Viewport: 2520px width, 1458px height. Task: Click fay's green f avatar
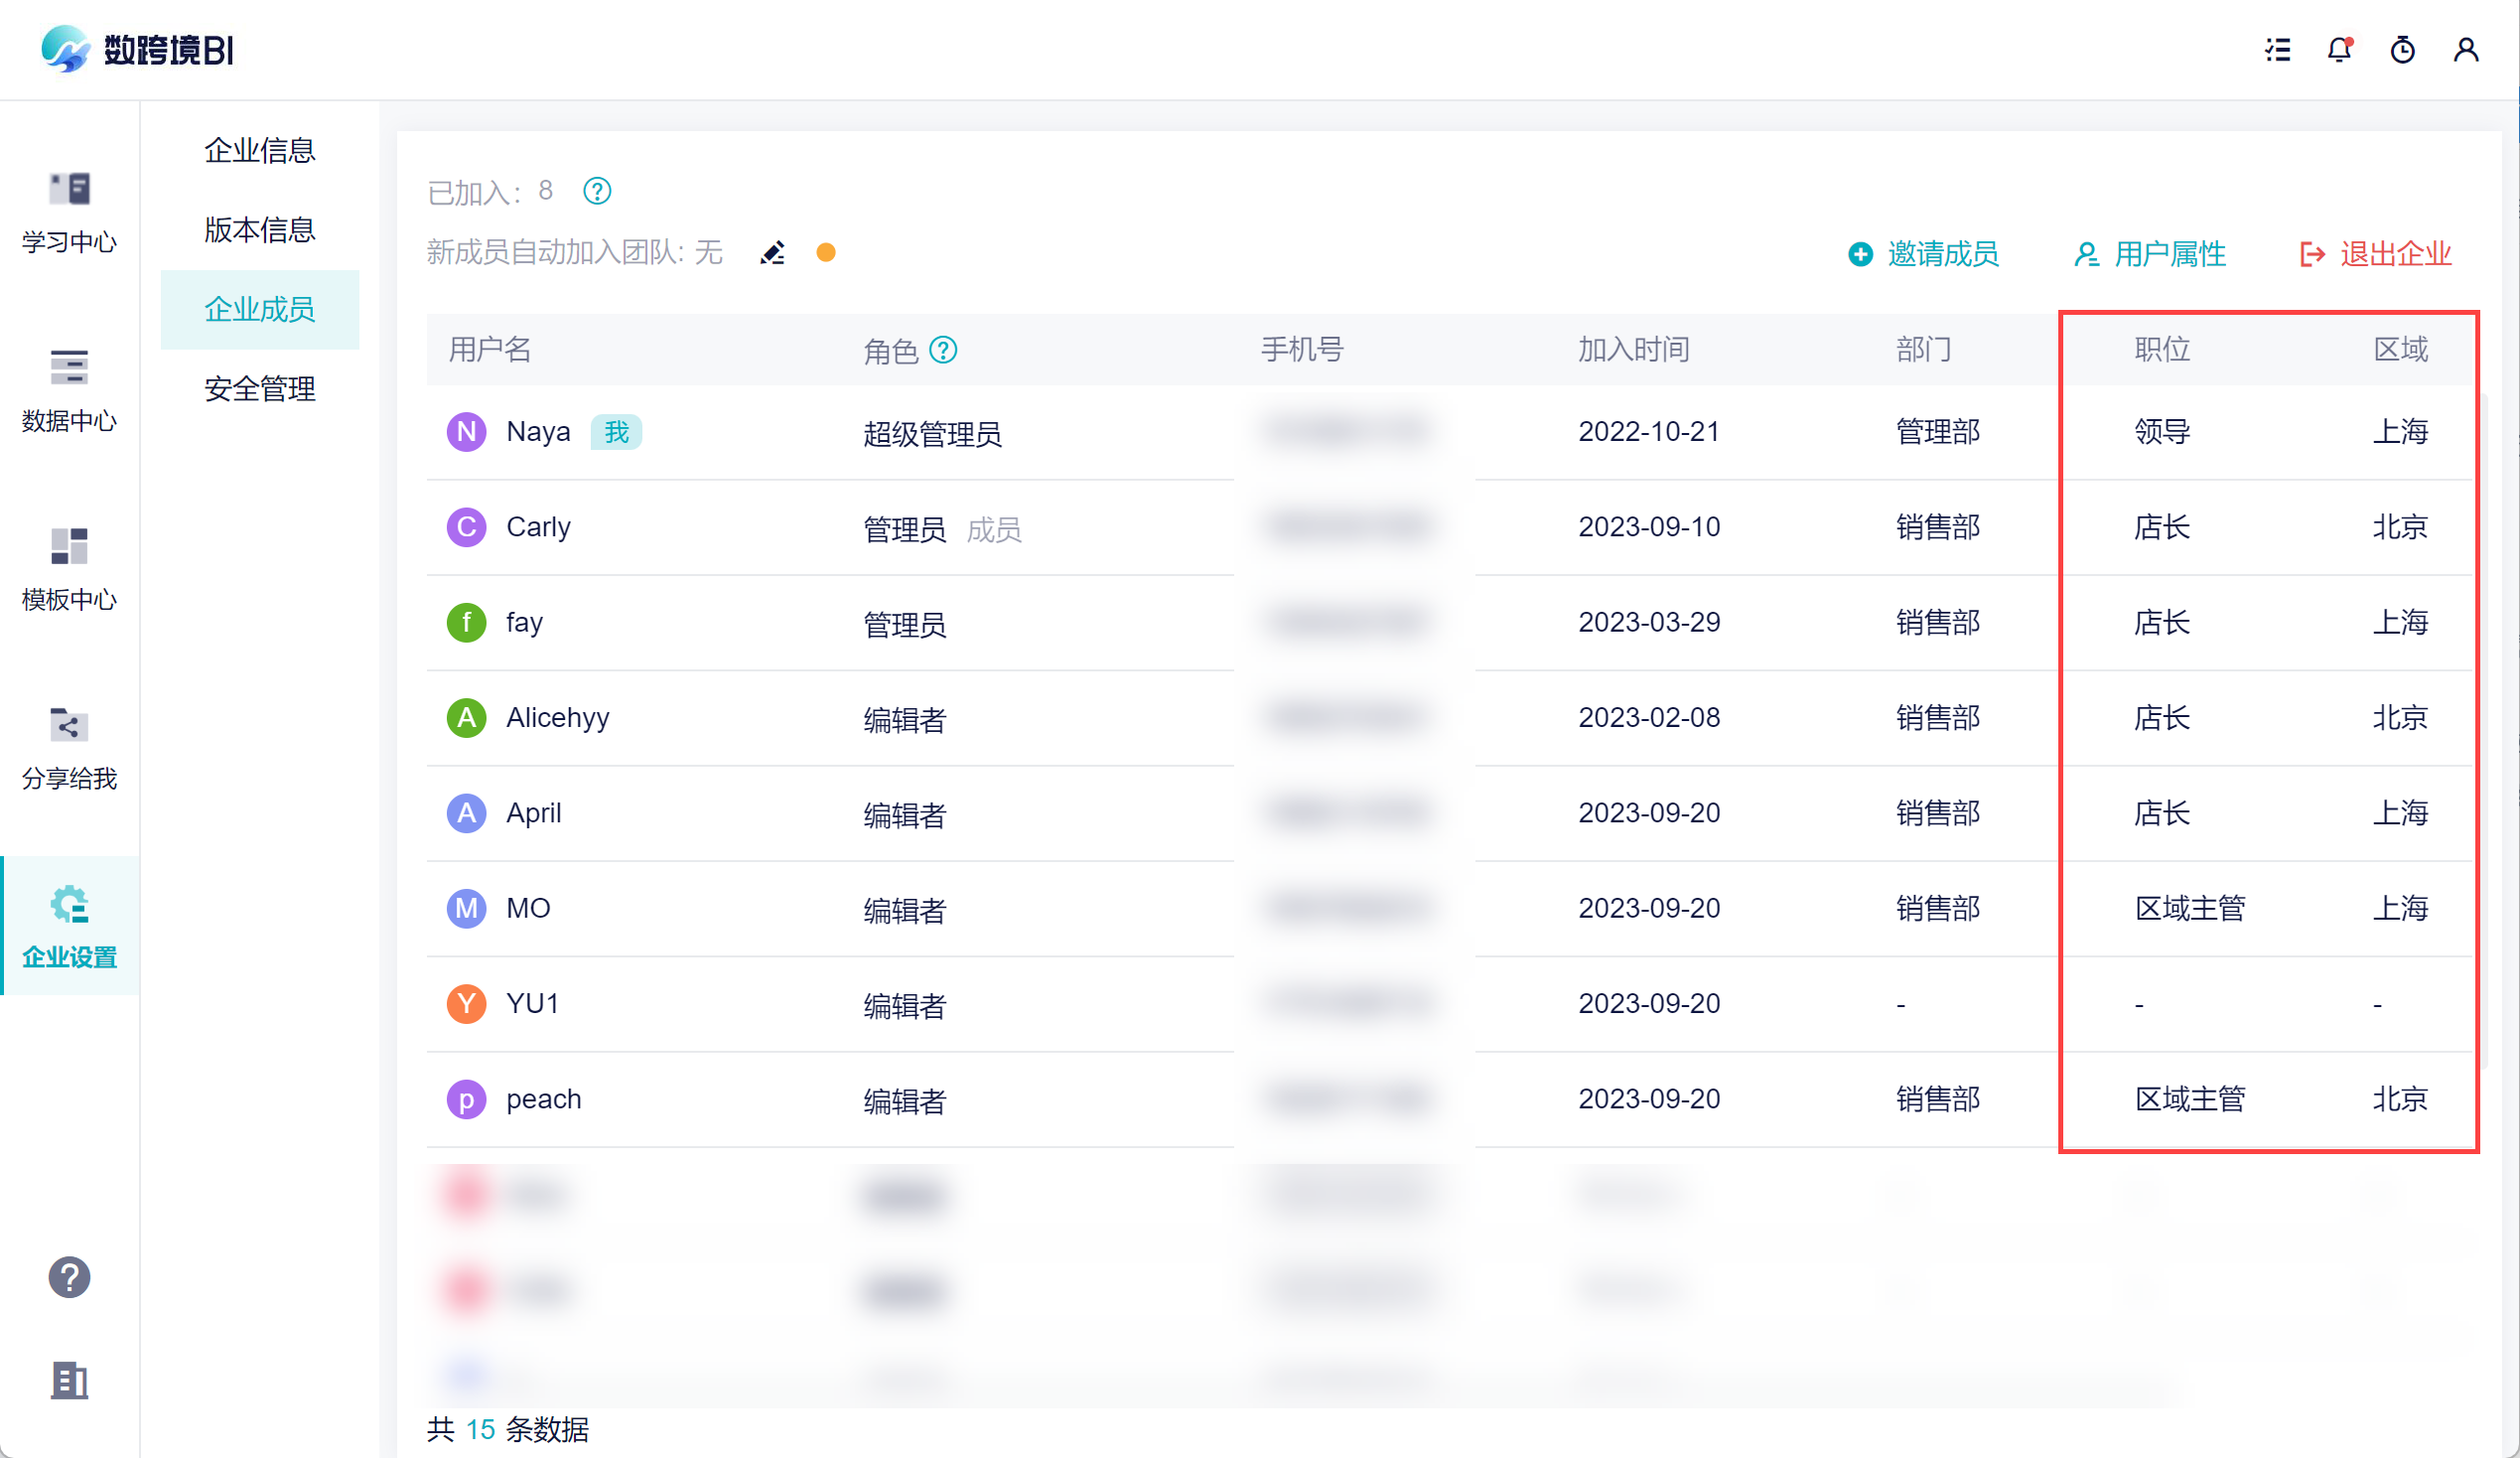click(466, 622)
